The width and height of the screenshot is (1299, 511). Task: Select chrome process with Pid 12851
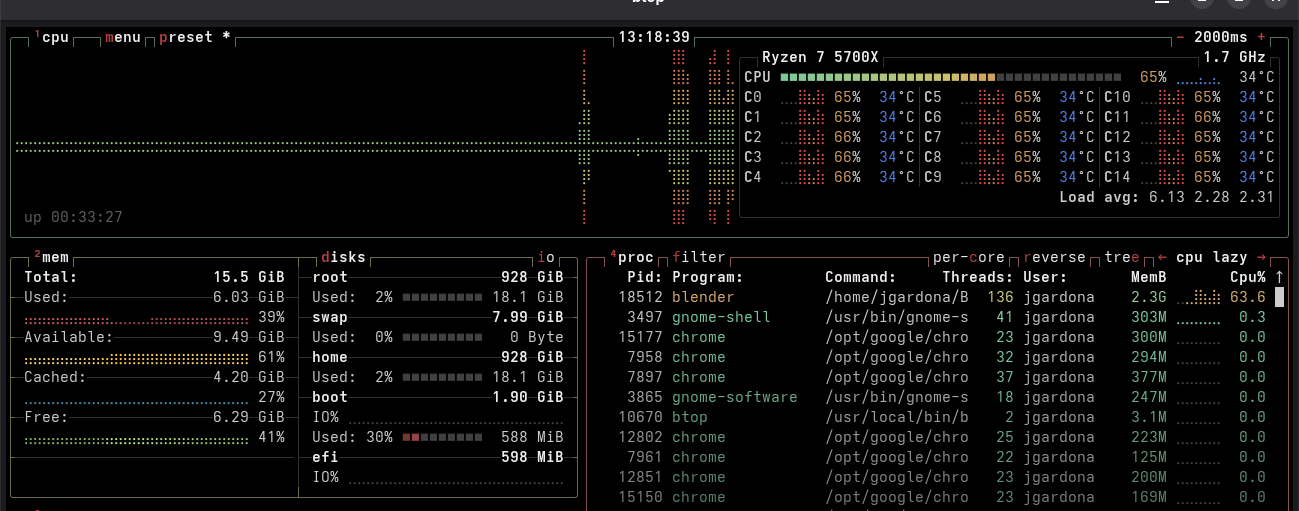(942, 477)
